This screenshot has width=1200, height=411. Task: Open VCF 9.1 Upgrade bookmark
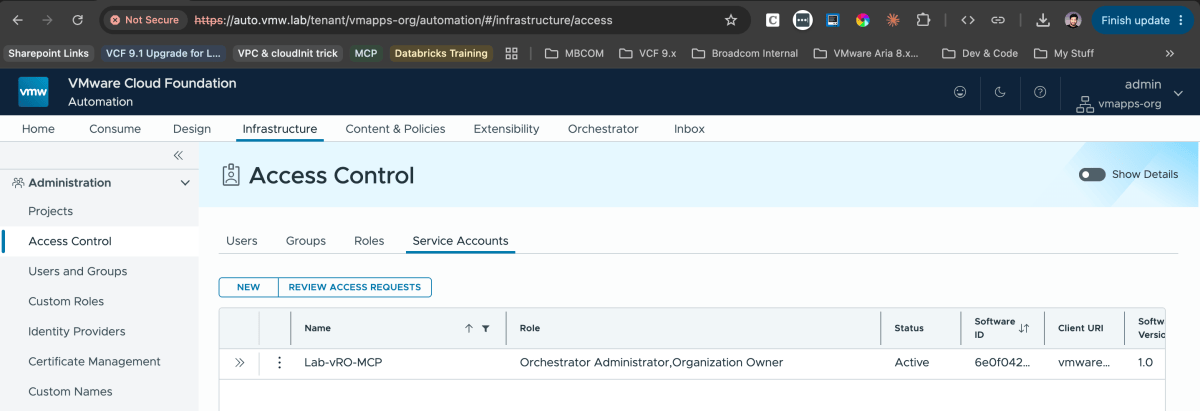164,53
